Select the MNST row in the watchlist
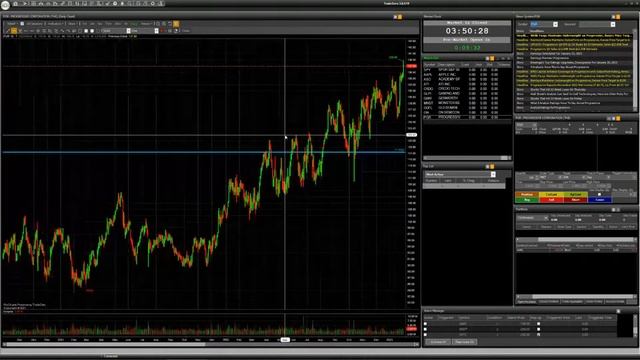The width and height of the screenshot is (640, 360). click(x=467, y=103)
